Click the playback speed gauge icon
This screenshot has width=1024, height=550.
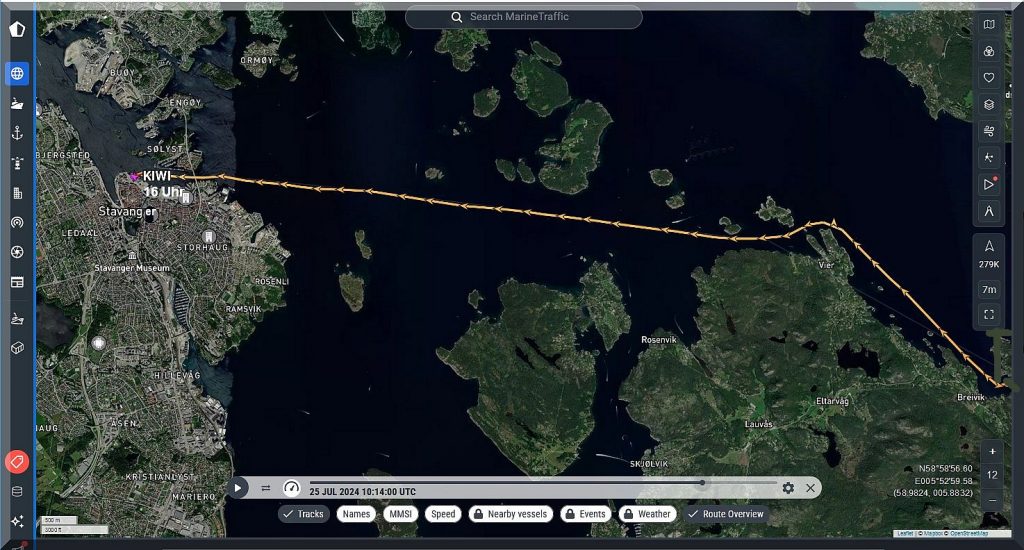[x=291, y=488]
